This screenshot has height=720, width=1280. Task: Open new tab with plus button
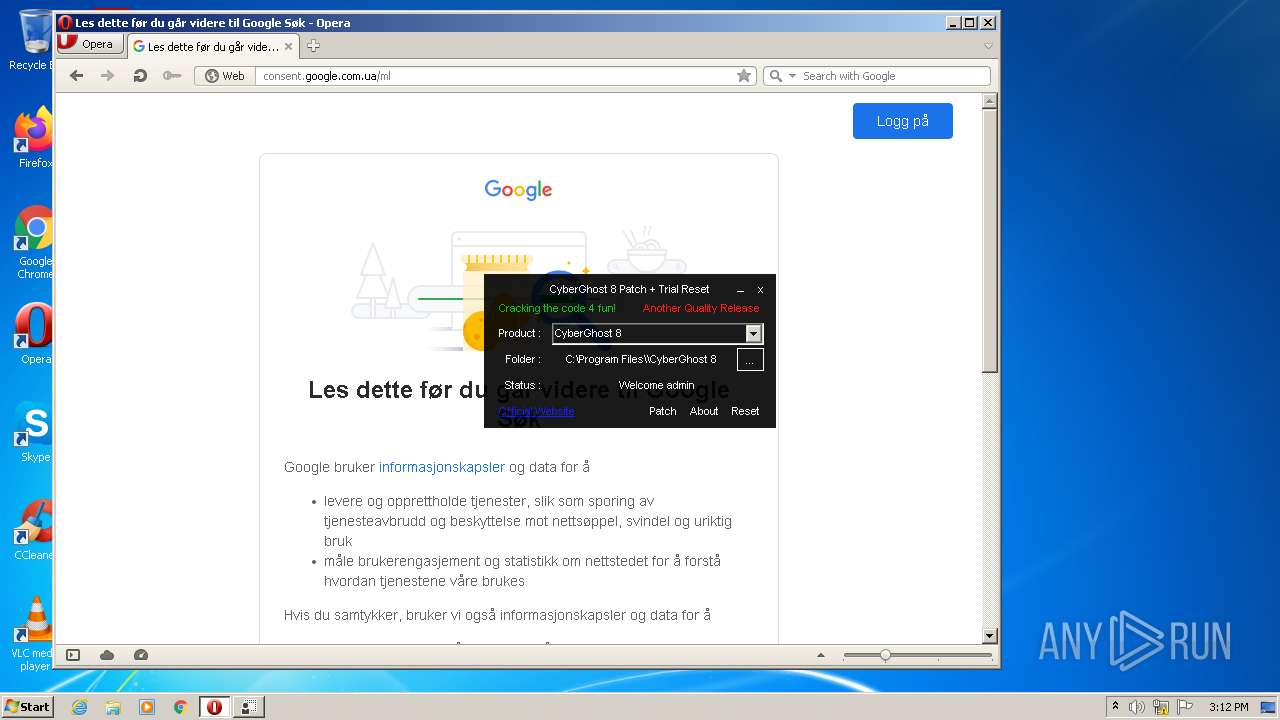pos(313,46)
